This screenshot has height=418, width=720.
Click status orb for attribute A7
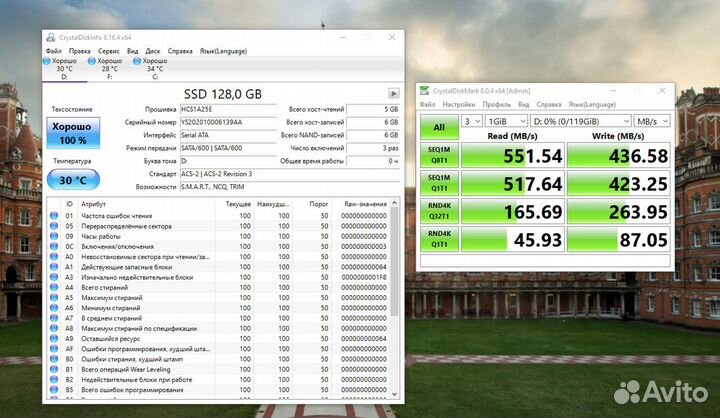[54, 318]
